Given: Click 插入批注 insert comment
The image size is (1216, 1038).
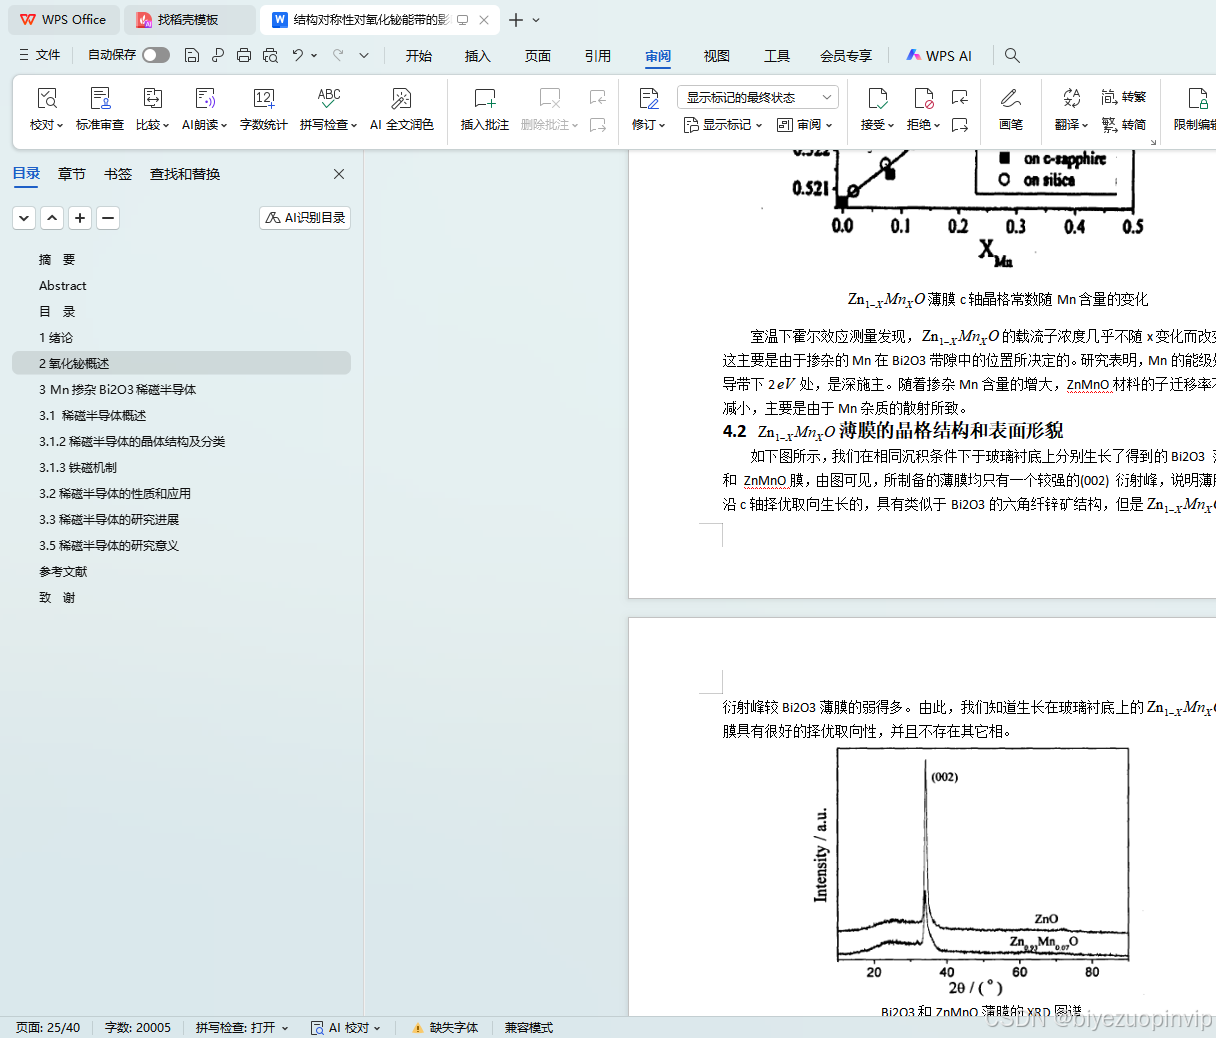Looking at the screenshot, I should point(485,109).
